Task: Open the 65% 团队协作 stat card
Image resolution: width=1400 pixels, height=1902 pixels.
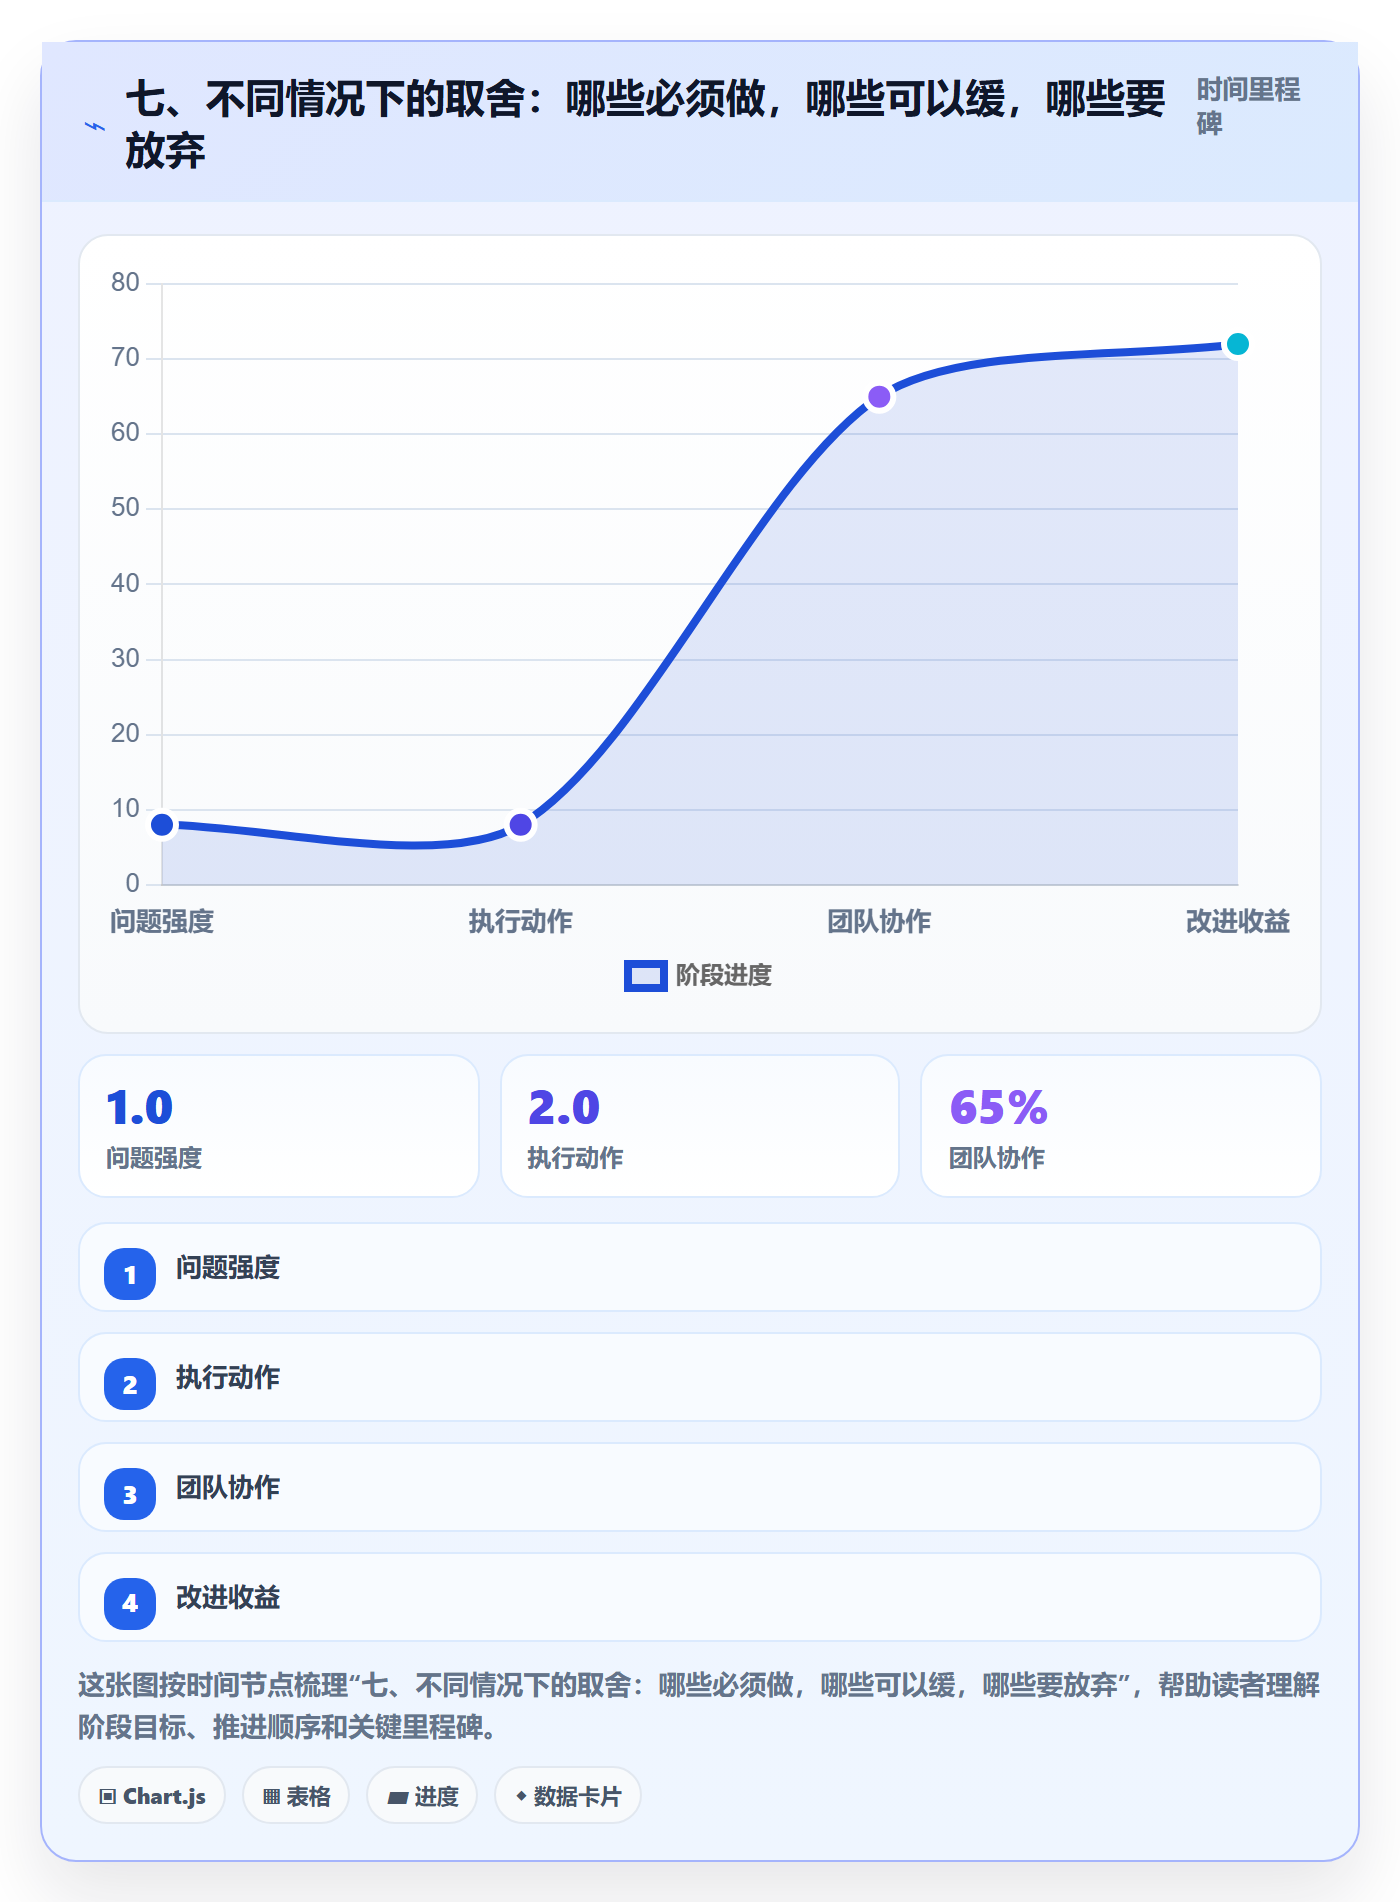Action: pyautogui.click(x=1121, y=1126)
